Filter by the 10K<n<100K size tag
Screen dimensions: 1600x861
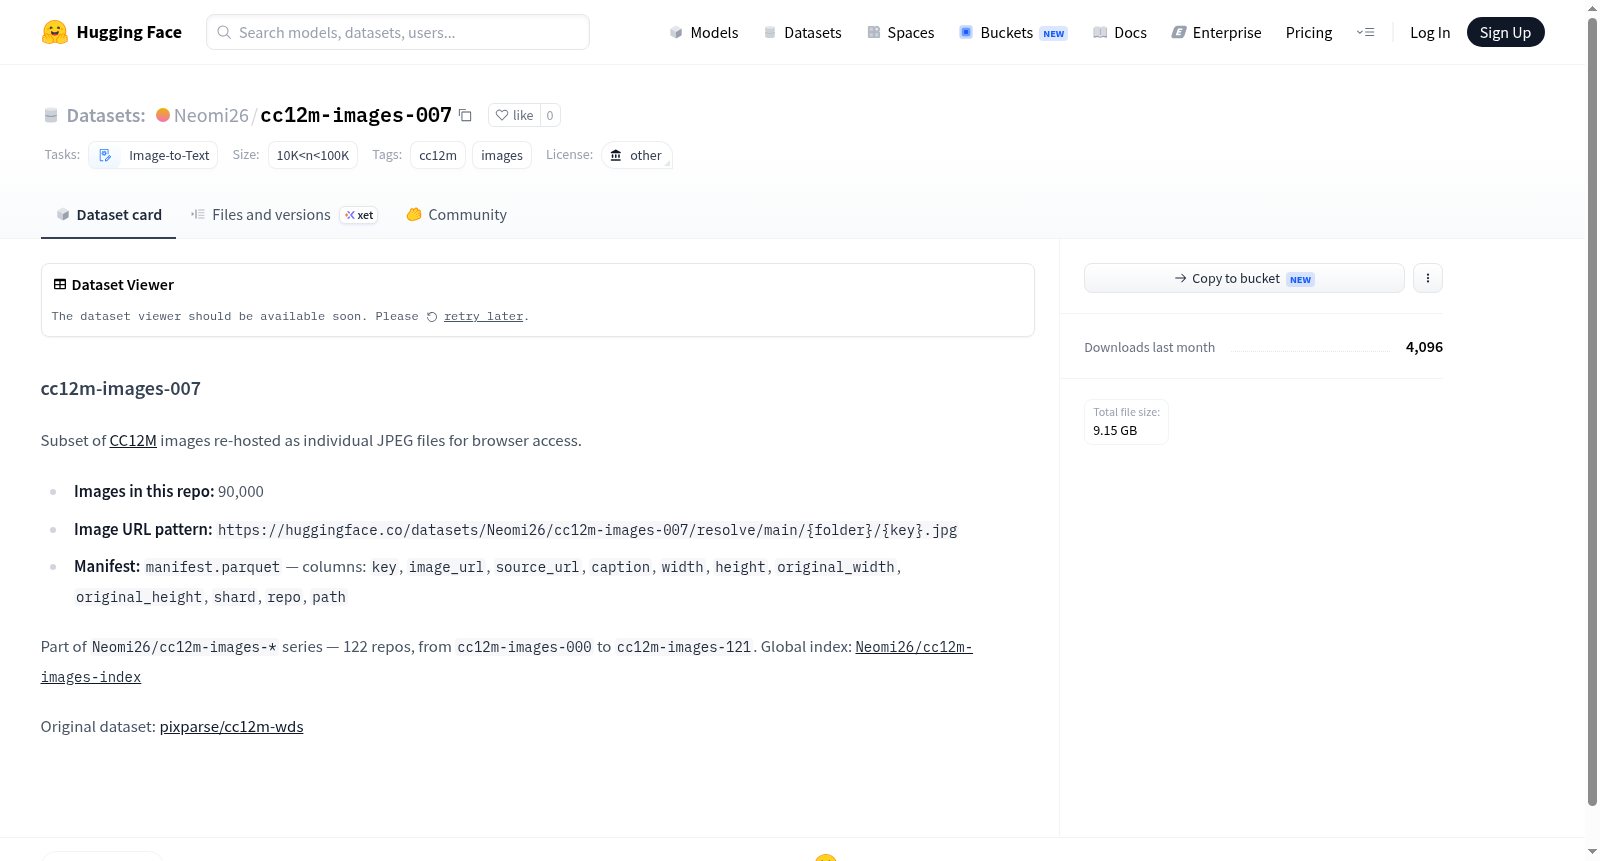pos(313,155)
